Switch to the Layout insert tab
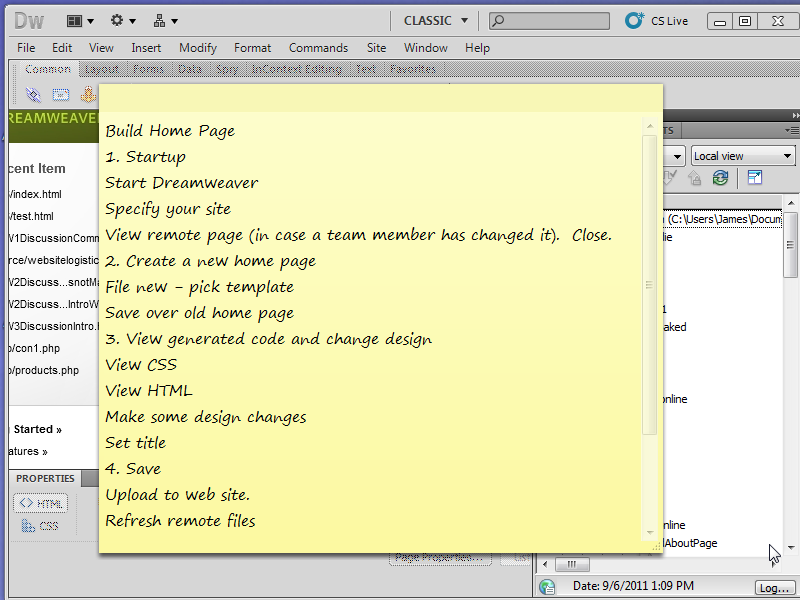800x600 pixels. click(x=101, y=69)
